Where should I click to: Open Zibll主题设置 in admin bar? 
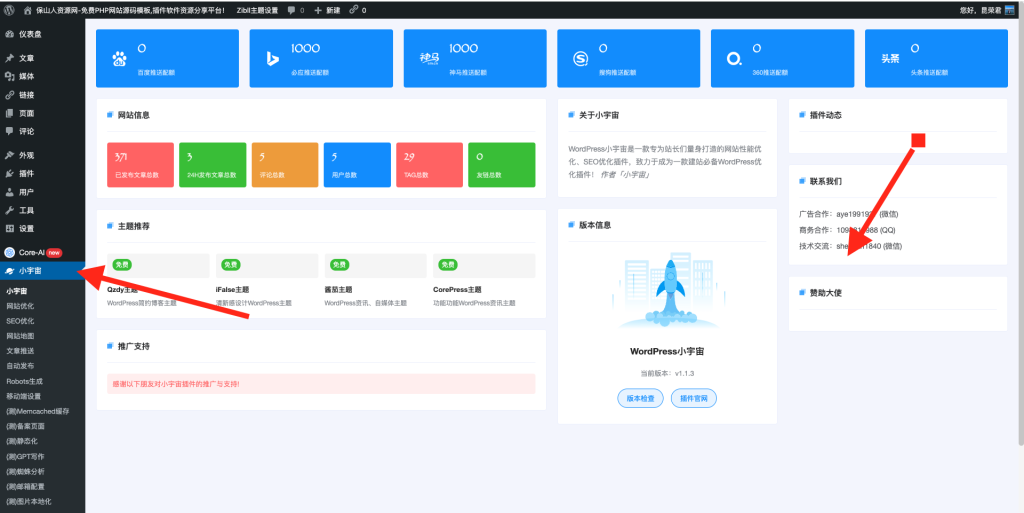(257, 10)
